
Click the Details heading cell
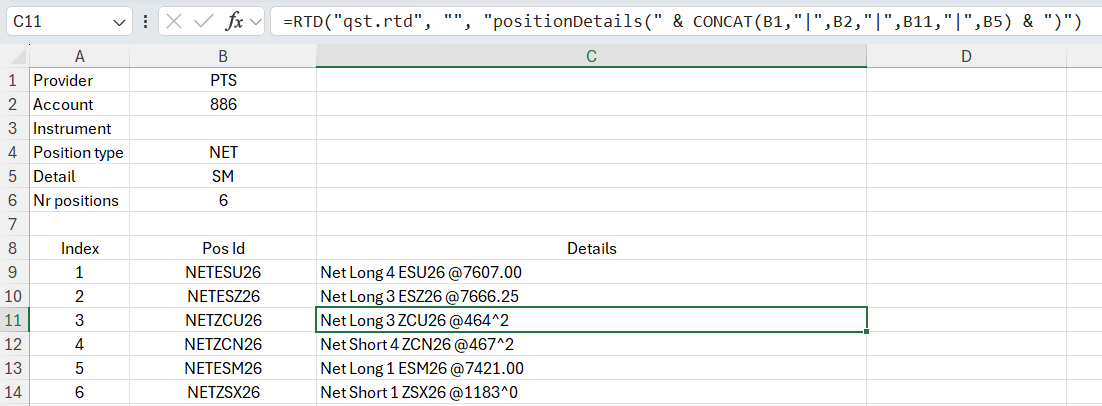592,248
